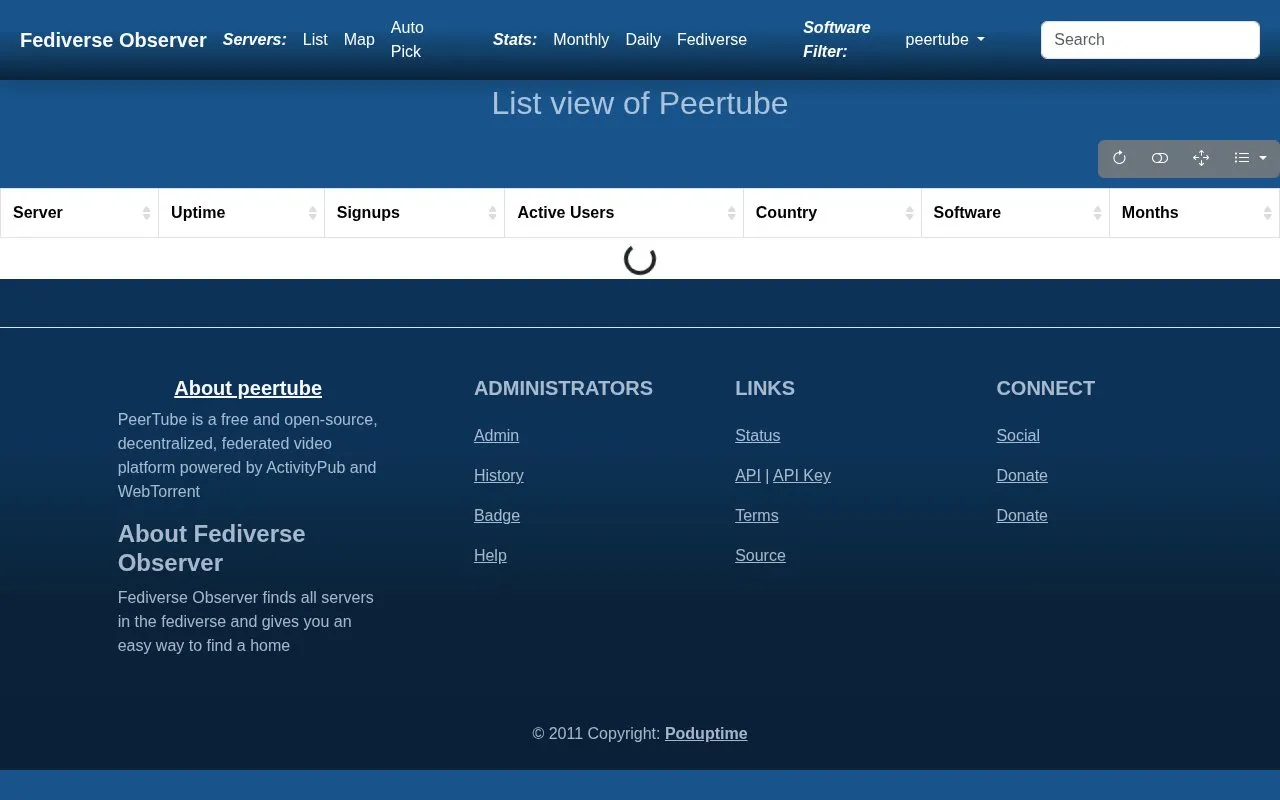Open the Badge link
Image resolution: width=1280 pixels, height=800 pixels.
497,516
